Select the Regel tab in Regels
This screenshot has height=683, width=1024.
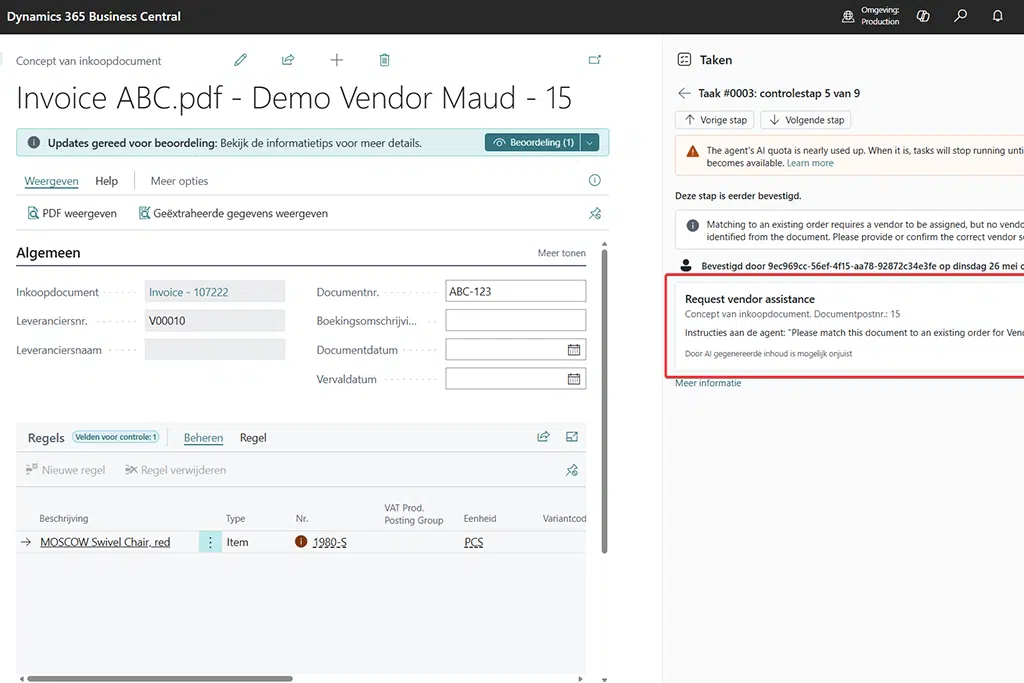tap(253, 437)
